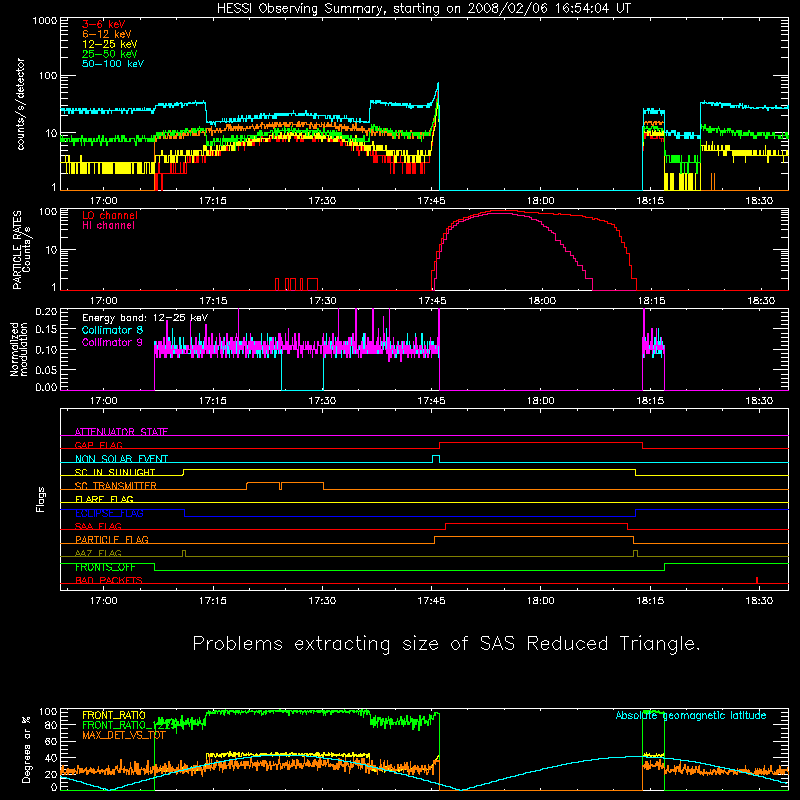Click the "PARTICLE RATES" axis label
Viewport: 800px width, 800px height.
point(17,250)
